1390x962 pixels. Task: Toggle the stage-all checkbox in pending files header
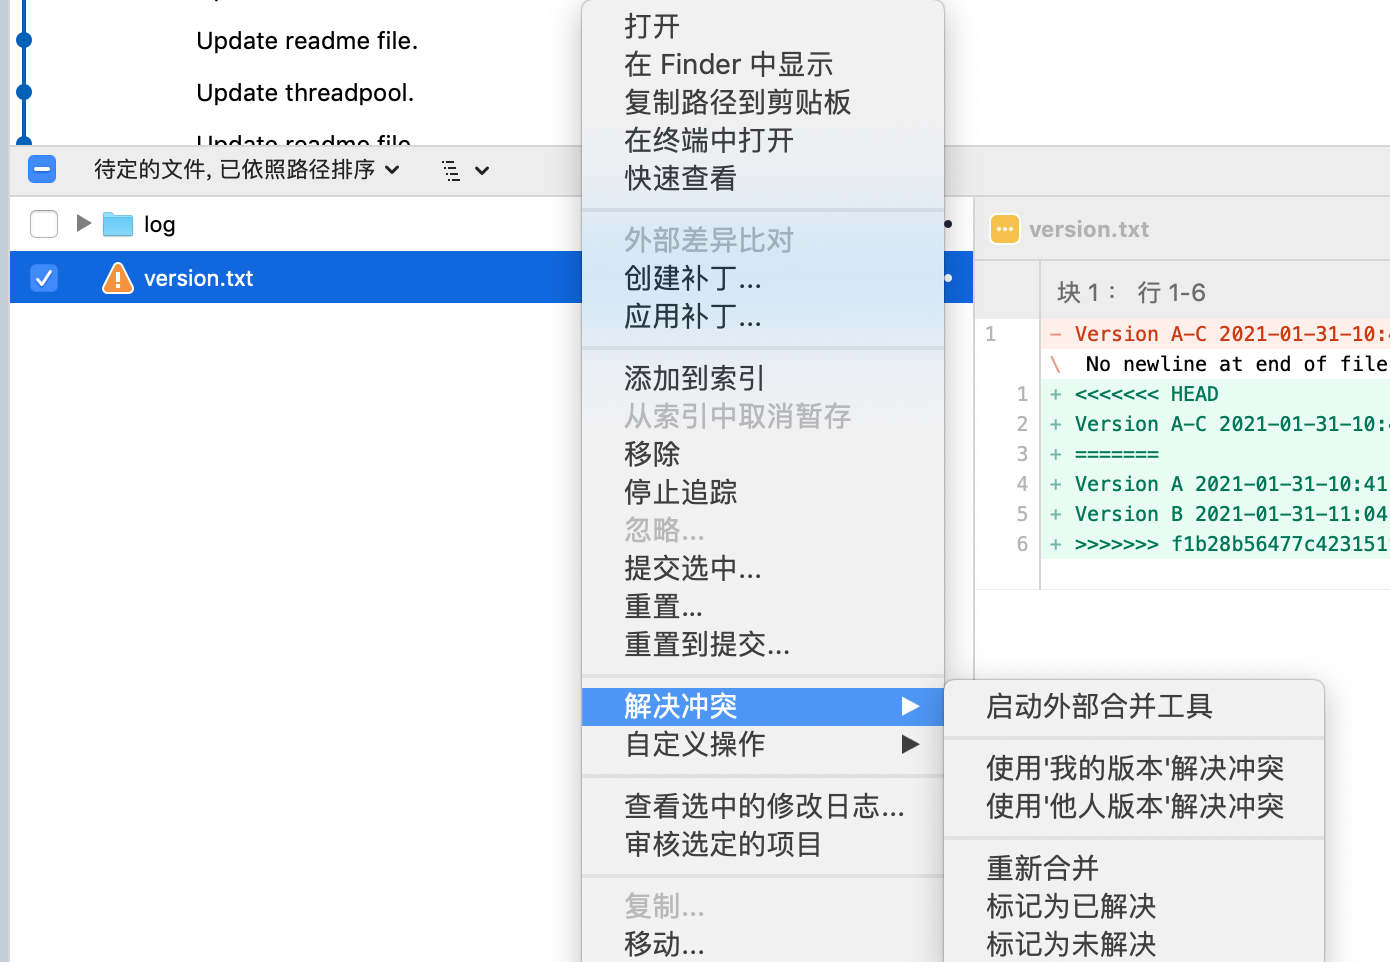click(42, 169)
